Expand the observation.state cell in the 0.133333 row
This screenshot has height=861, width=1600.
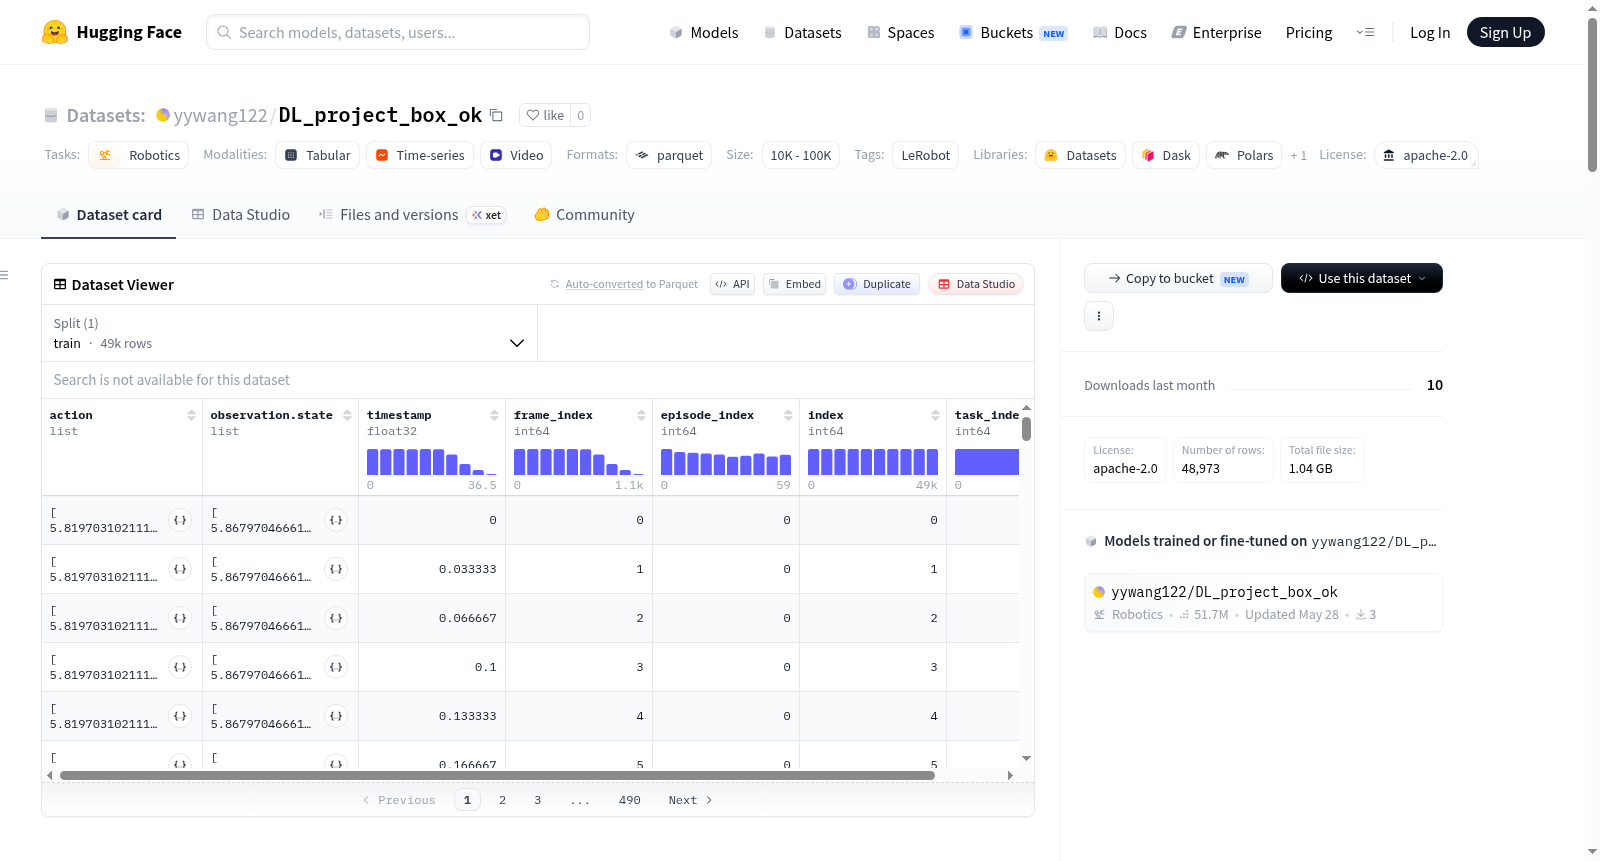click(x=336, y=716)
